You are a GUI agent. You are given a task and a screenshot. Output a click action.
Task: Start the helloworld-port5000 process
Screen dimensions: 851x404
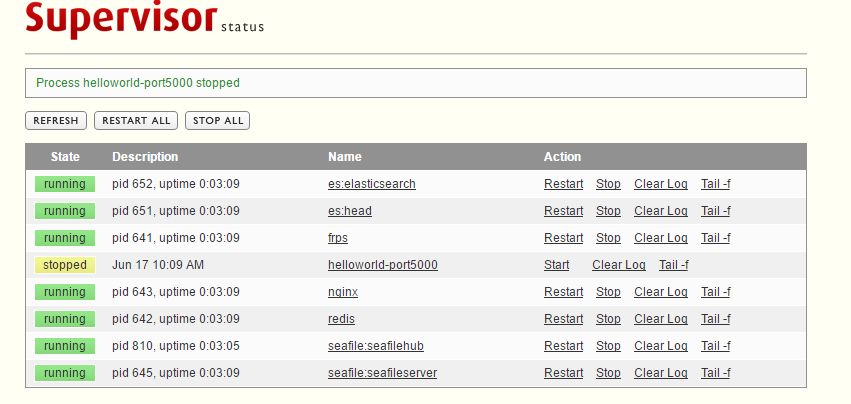556,265
